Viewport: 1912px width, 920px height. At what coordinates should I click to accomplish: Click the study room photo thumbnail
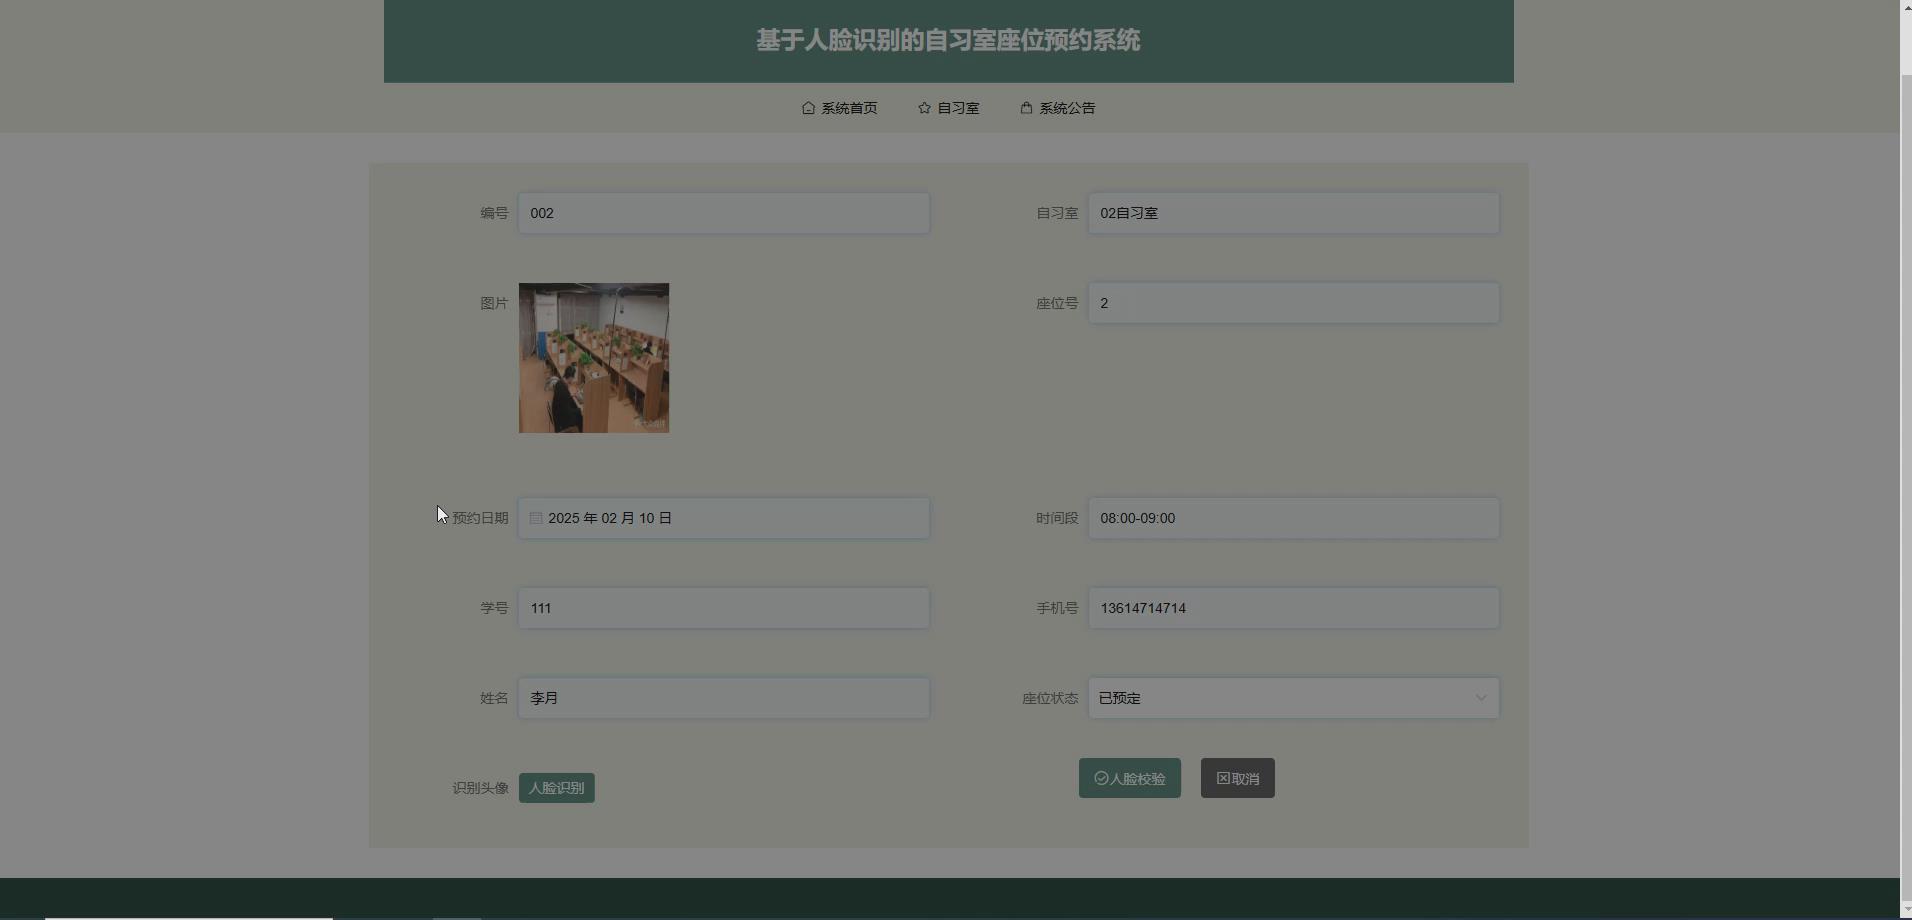pos(593,357)
